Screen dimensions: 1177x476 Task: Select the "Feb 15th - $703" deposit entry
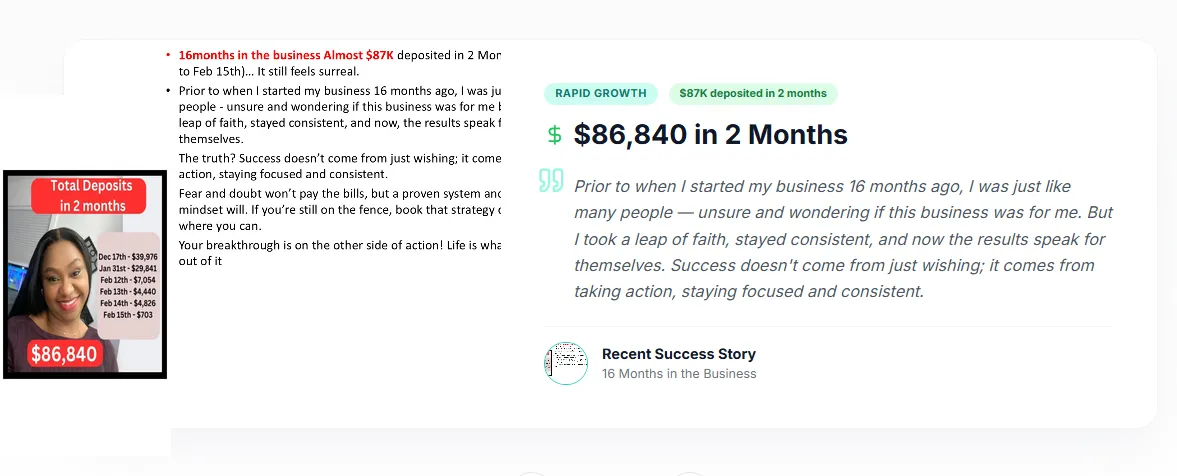129,315
